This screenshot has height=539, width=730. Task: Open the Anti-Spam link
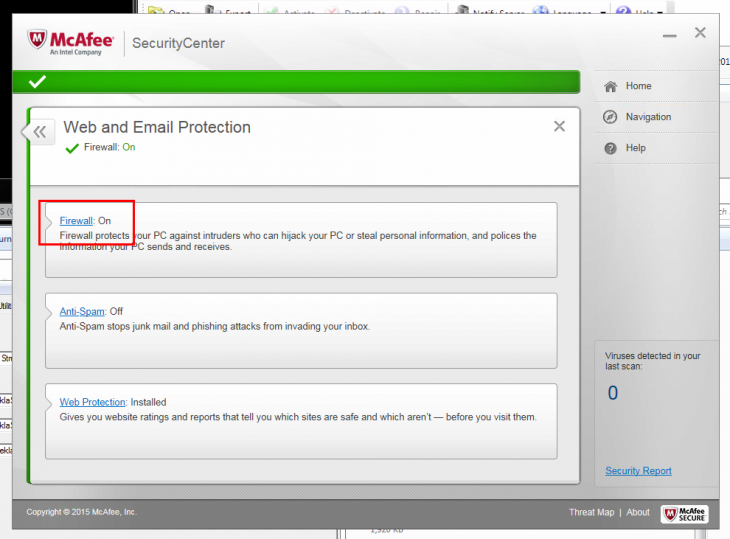[x=82, y=311]
